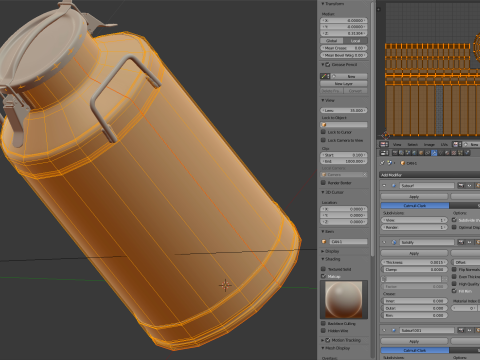Viewport: 480px width, 360px height.
Task: Click the Solidify modifier type icon
Action: [x=394, y=242]
